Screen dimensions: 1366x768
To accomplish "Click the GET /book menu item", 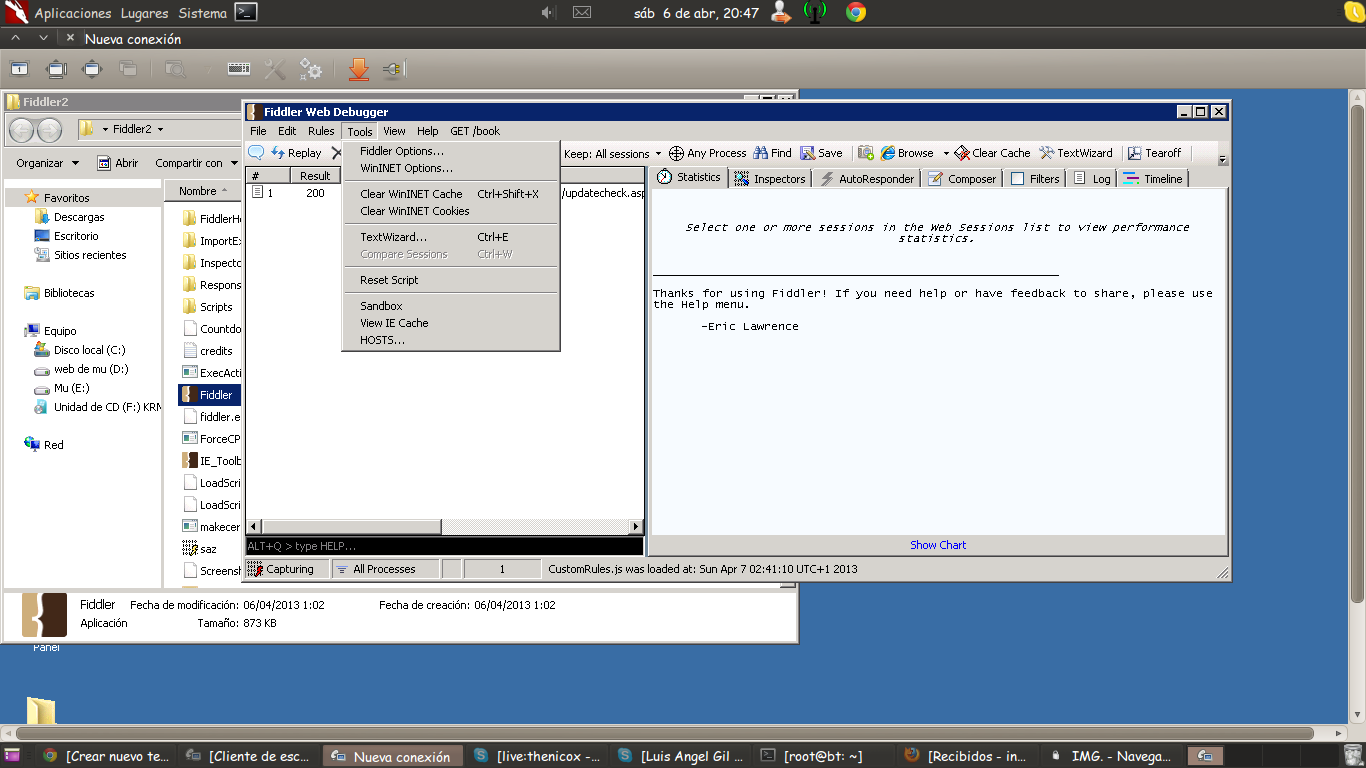I will 475,131.
